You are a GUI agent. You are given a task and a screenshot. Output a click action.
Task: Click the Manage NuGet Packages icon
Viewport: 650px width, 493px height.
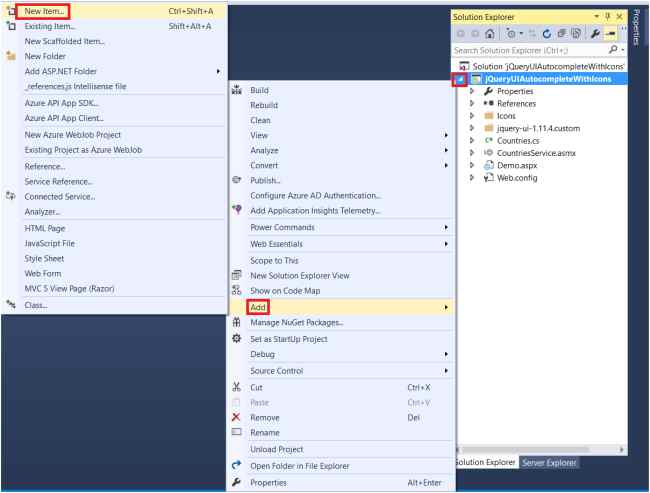[237, 322]
